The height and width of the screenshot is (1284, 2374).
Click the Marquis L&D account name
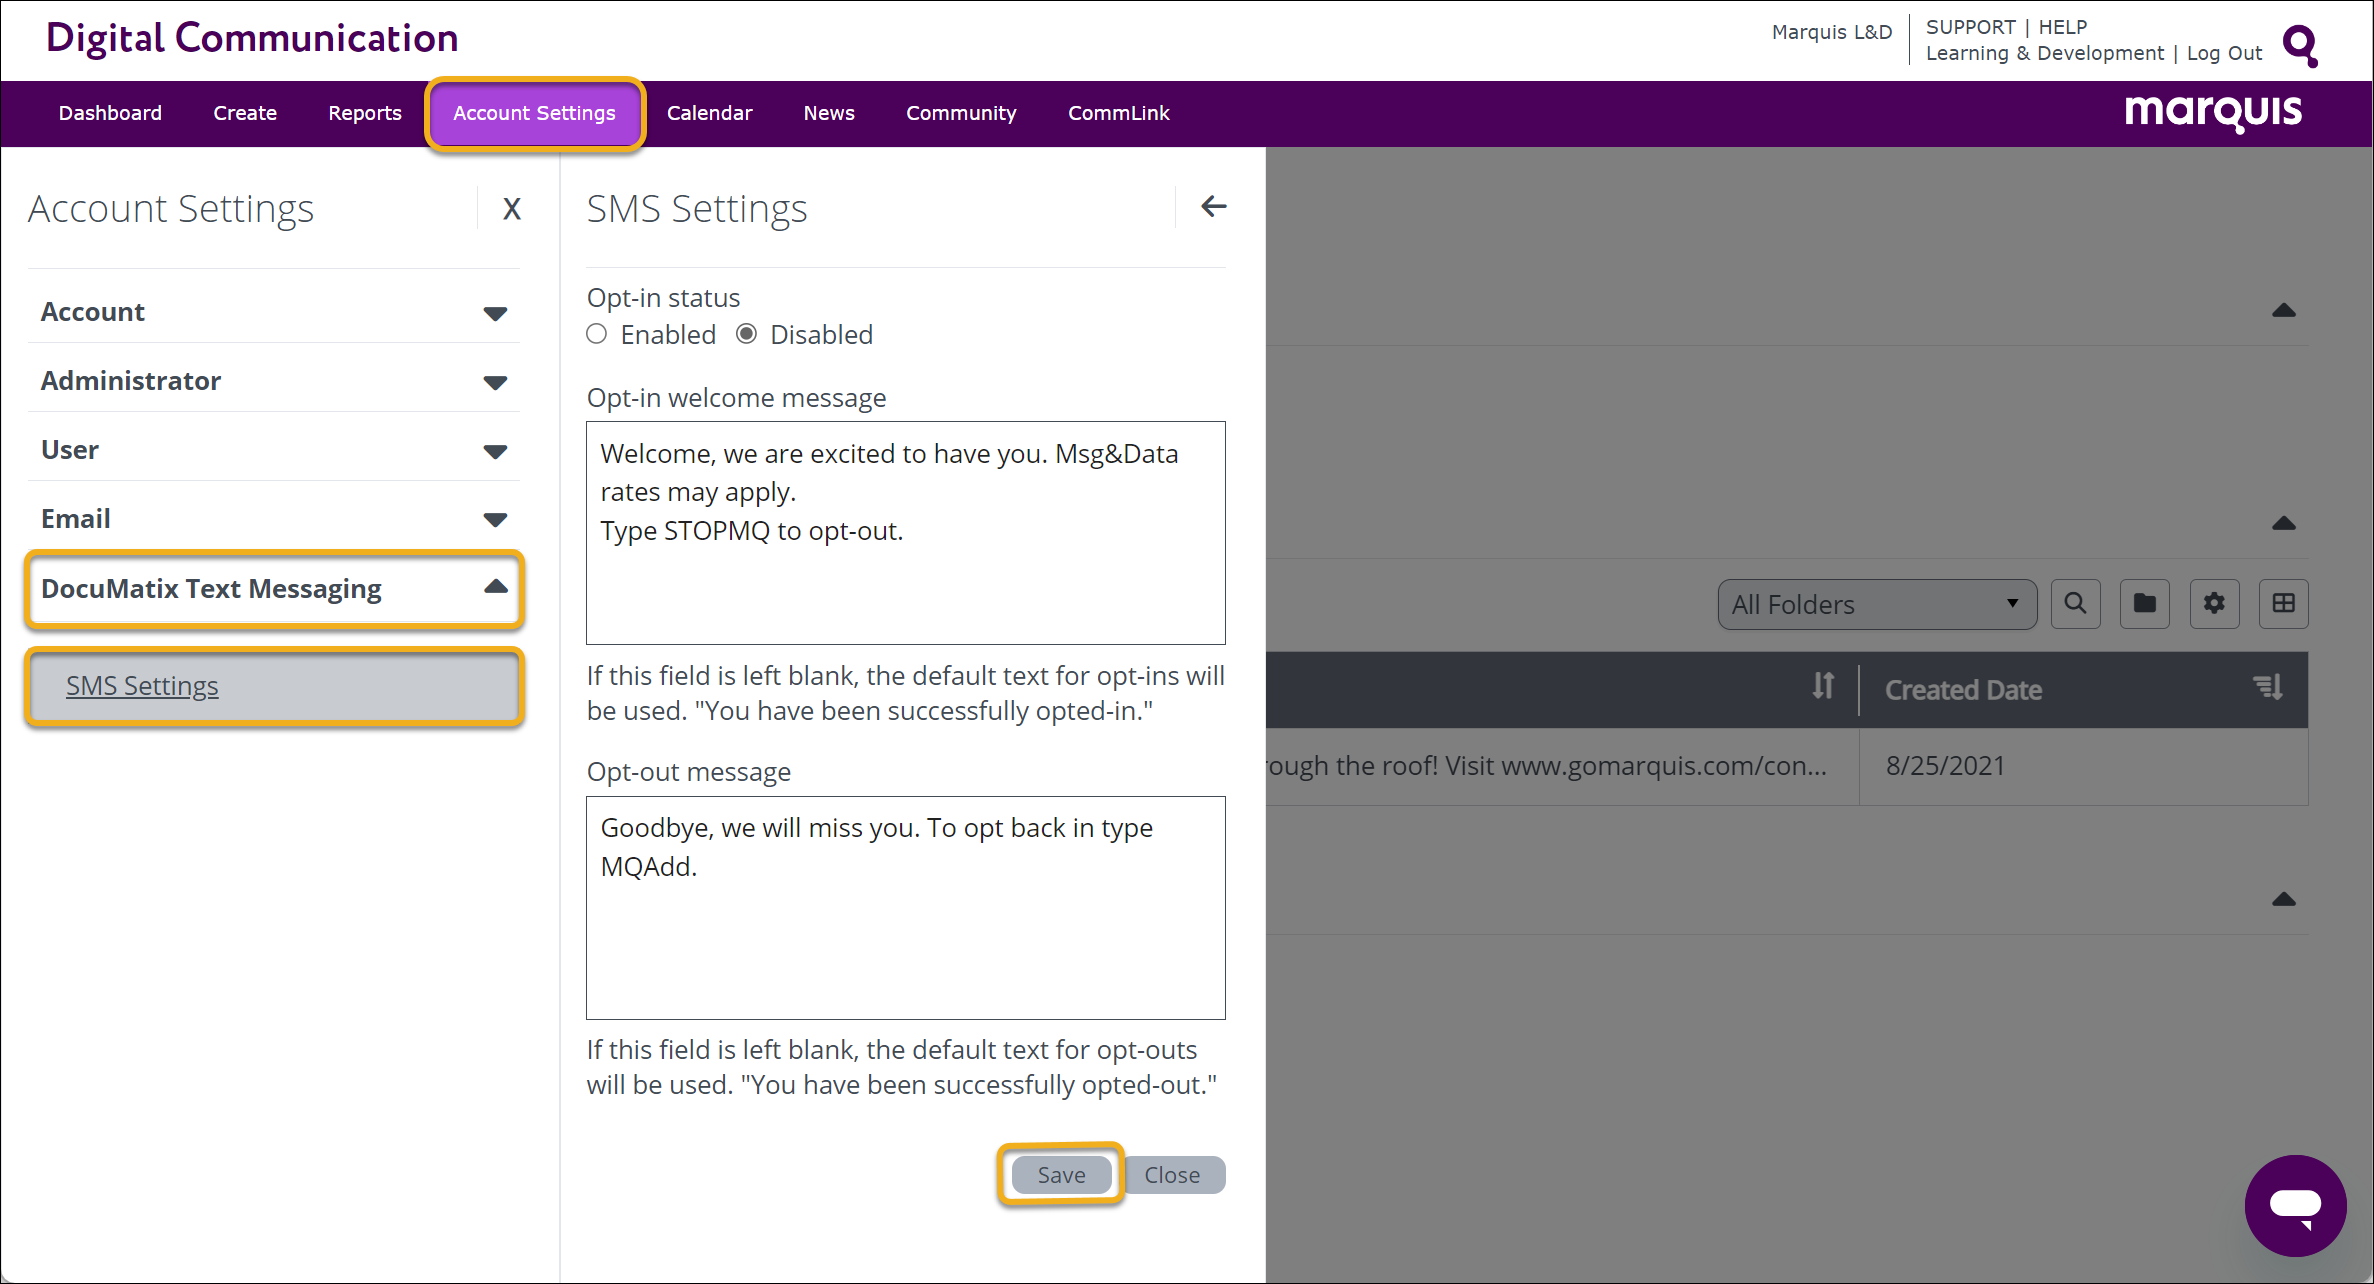pyautogui.click(x=1832, y=32)
